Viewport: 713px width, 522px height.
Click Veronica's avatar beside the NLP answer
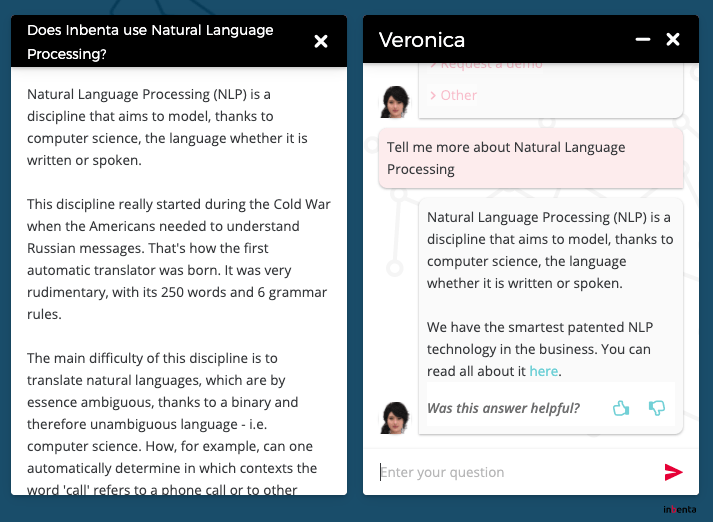tap(396, 417)
